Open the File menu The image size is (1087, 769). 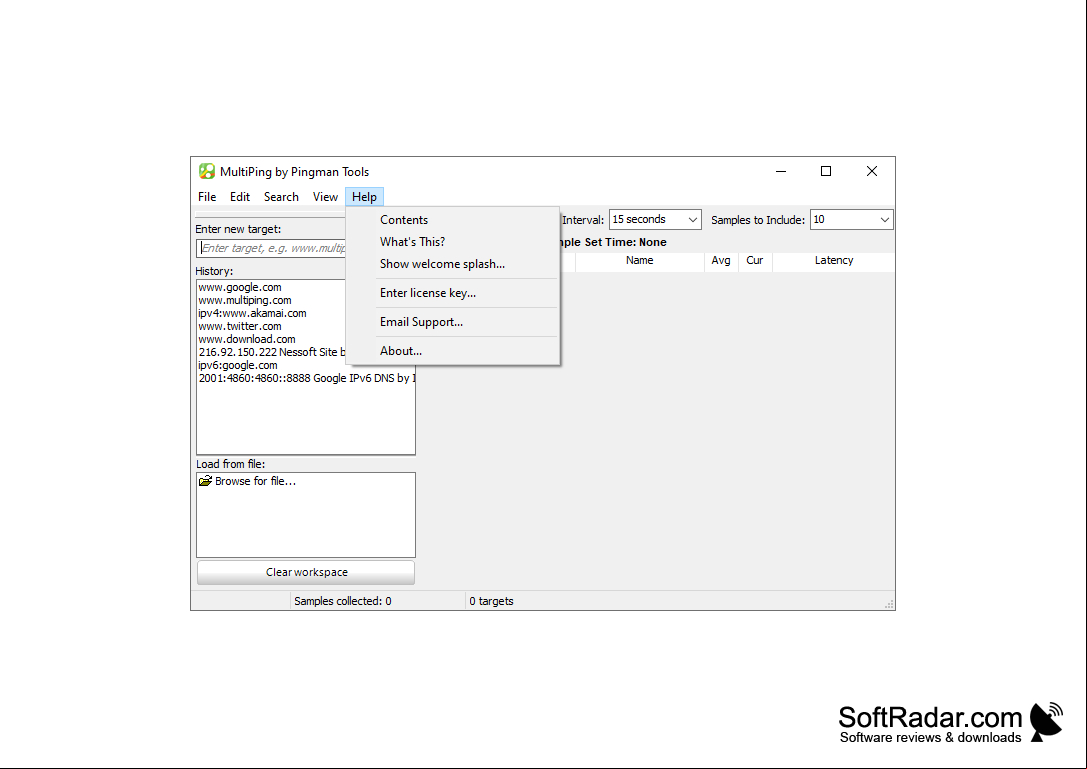click(207, 197)
